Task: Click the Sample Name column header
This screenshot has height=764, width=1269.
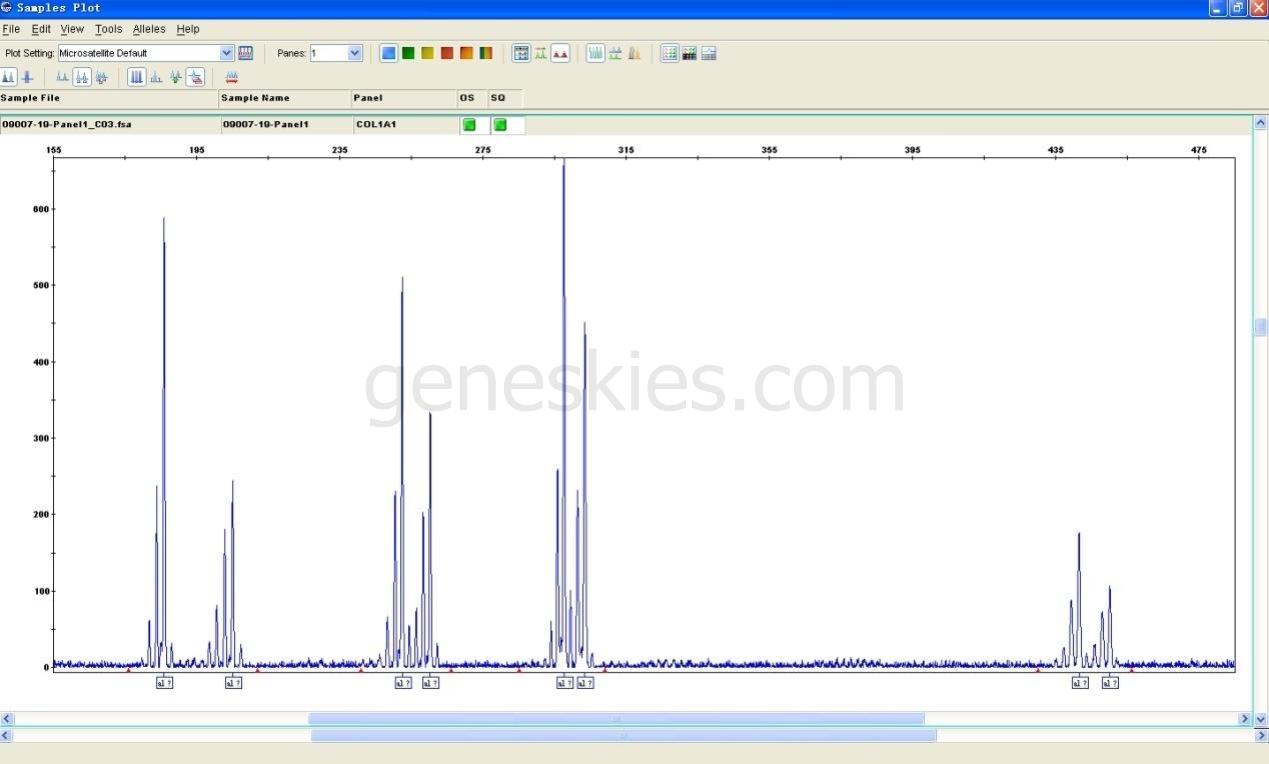Action: [255, 98]
